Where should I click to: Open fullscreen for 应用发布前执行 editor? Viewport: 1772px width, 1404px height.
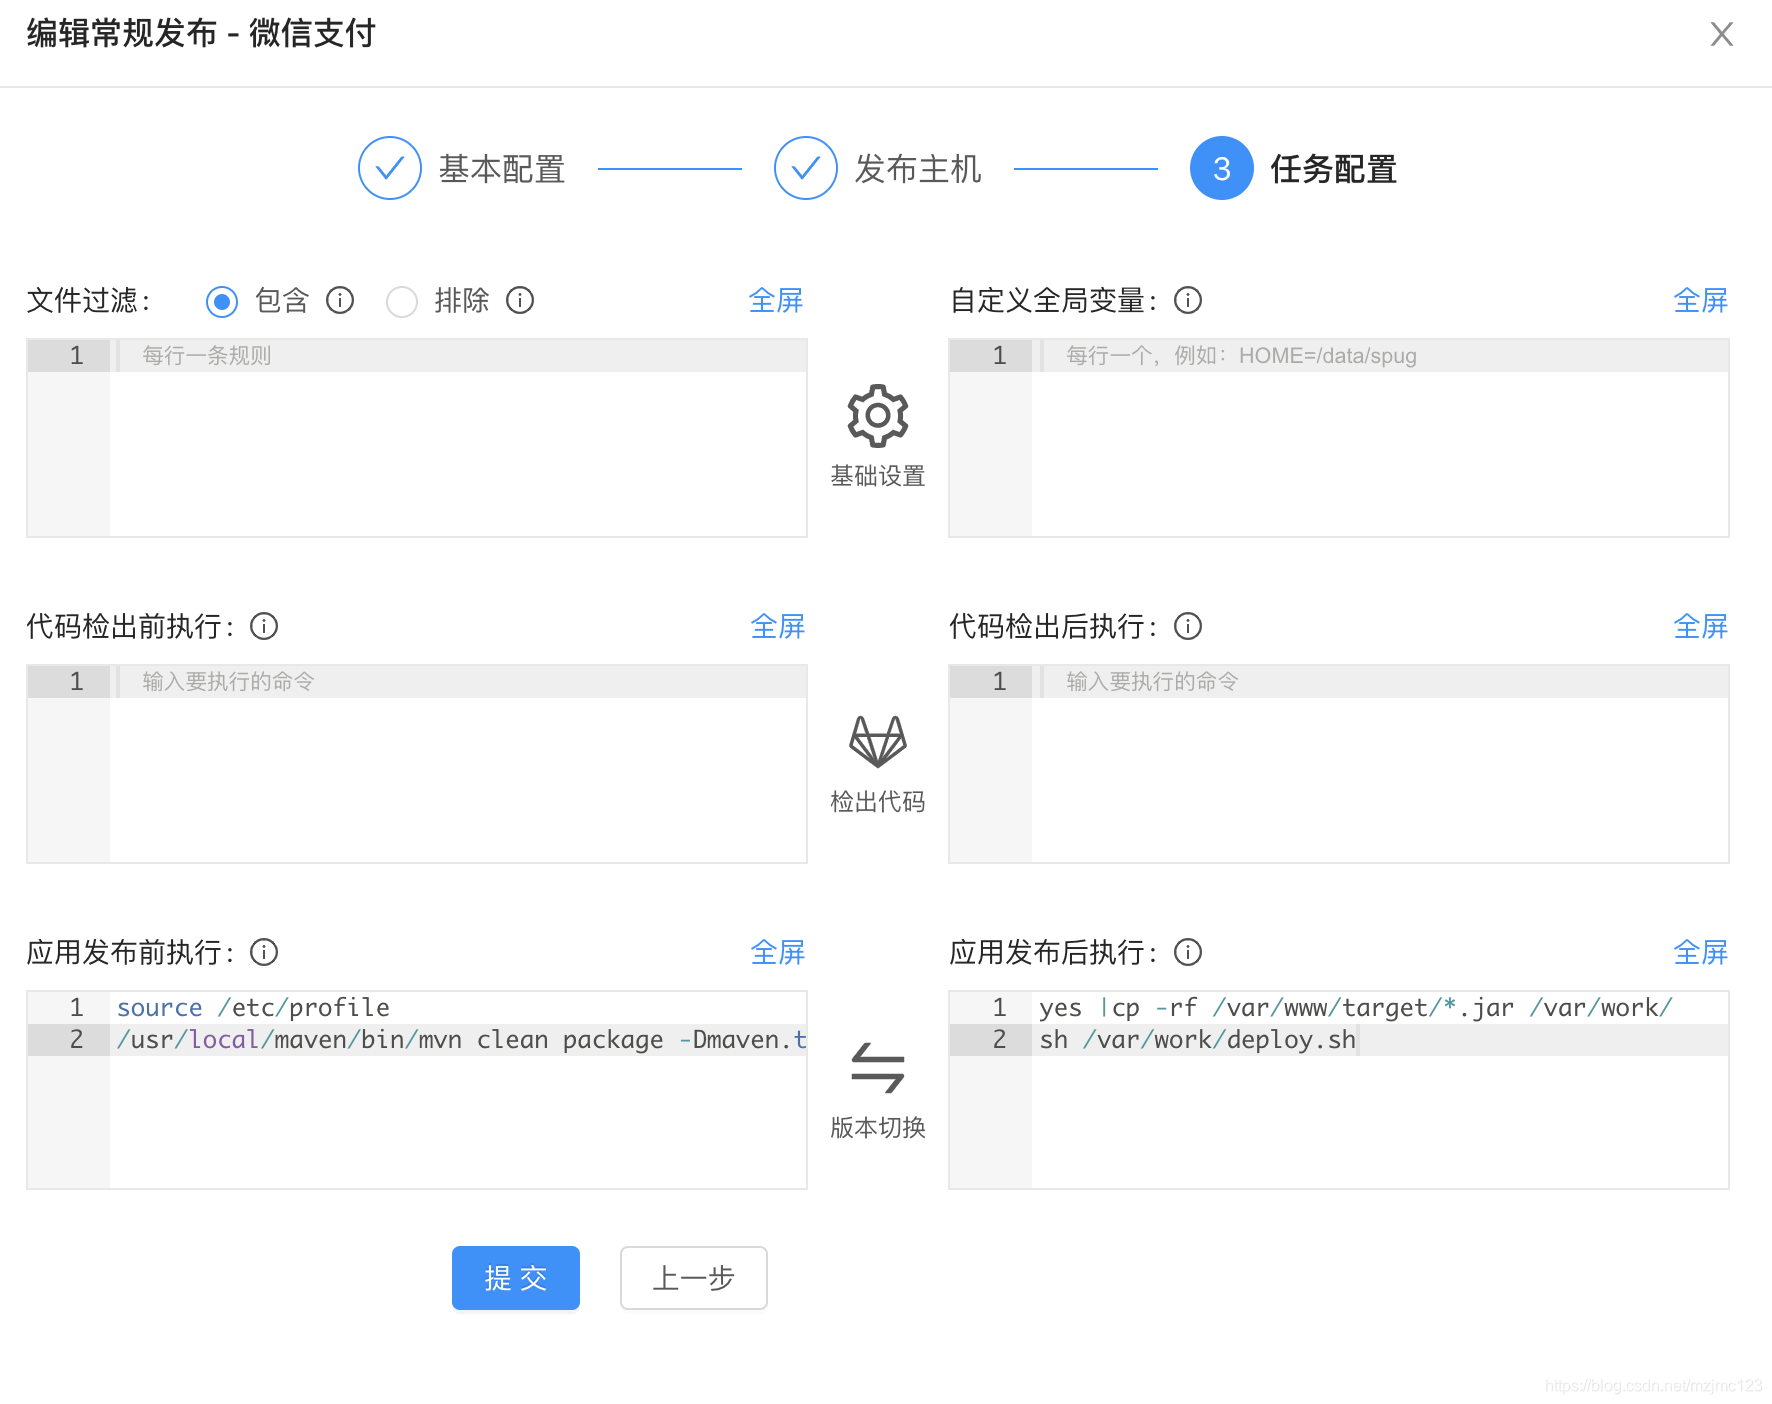tap(778, 952)
